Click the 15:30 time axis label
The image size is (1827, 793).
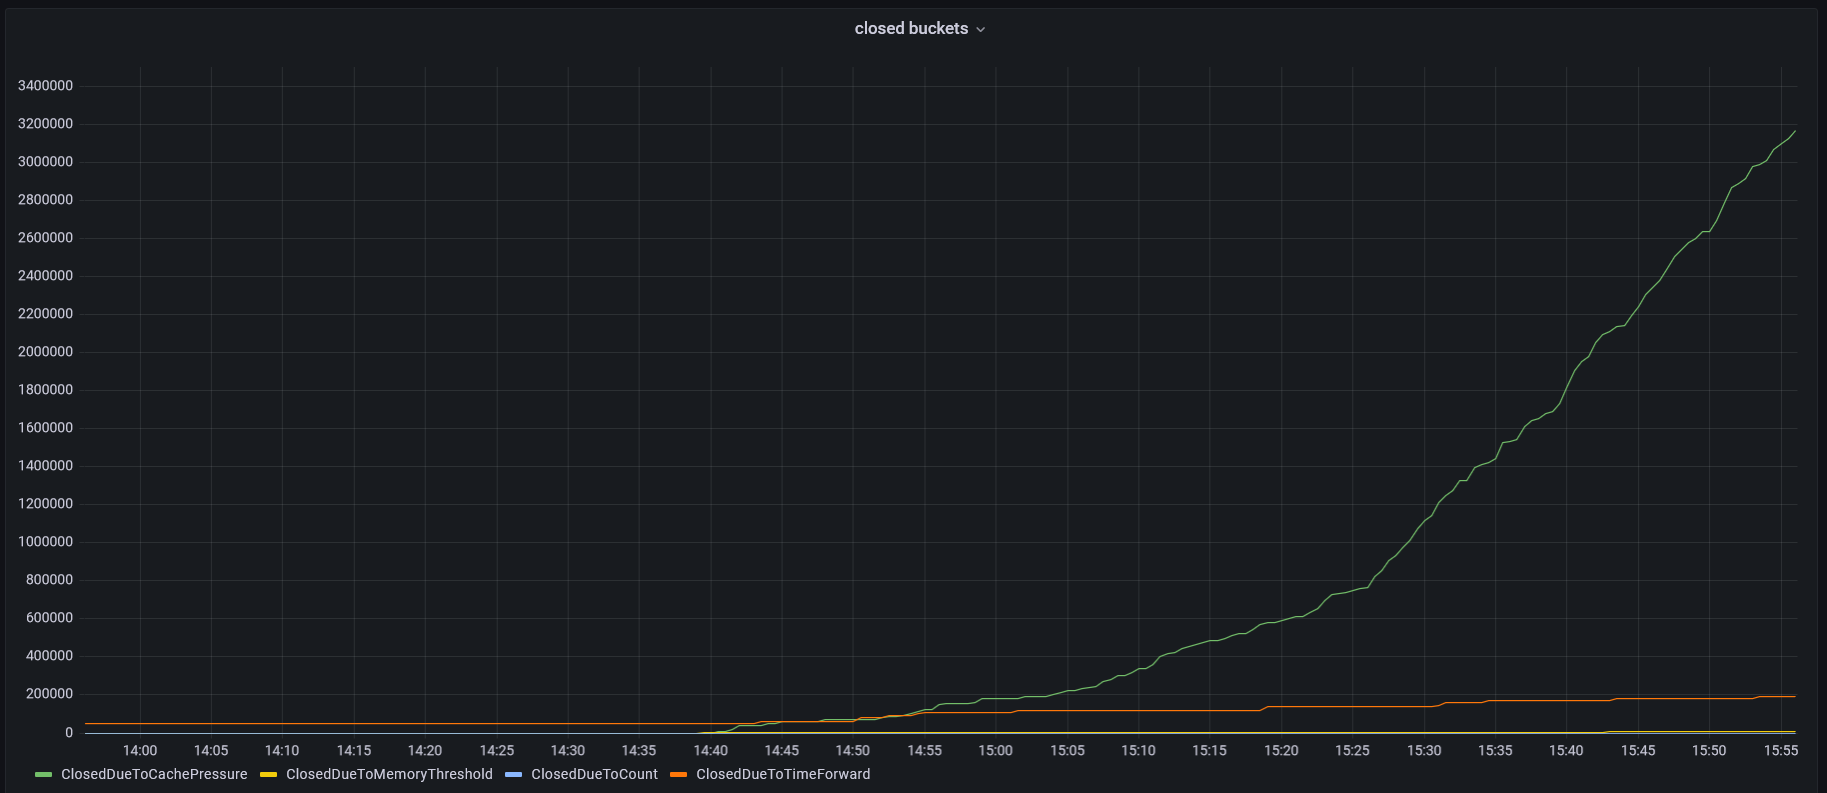click(1423, 750)
